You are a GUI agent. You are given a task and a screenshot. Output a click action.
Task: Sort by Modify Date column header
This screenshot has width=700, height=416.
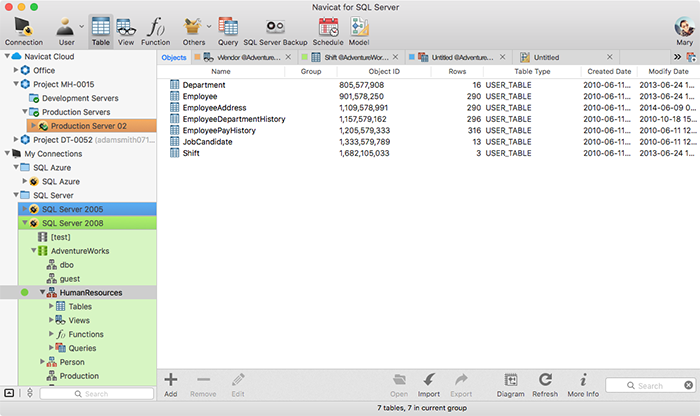(x=668, y=71)
